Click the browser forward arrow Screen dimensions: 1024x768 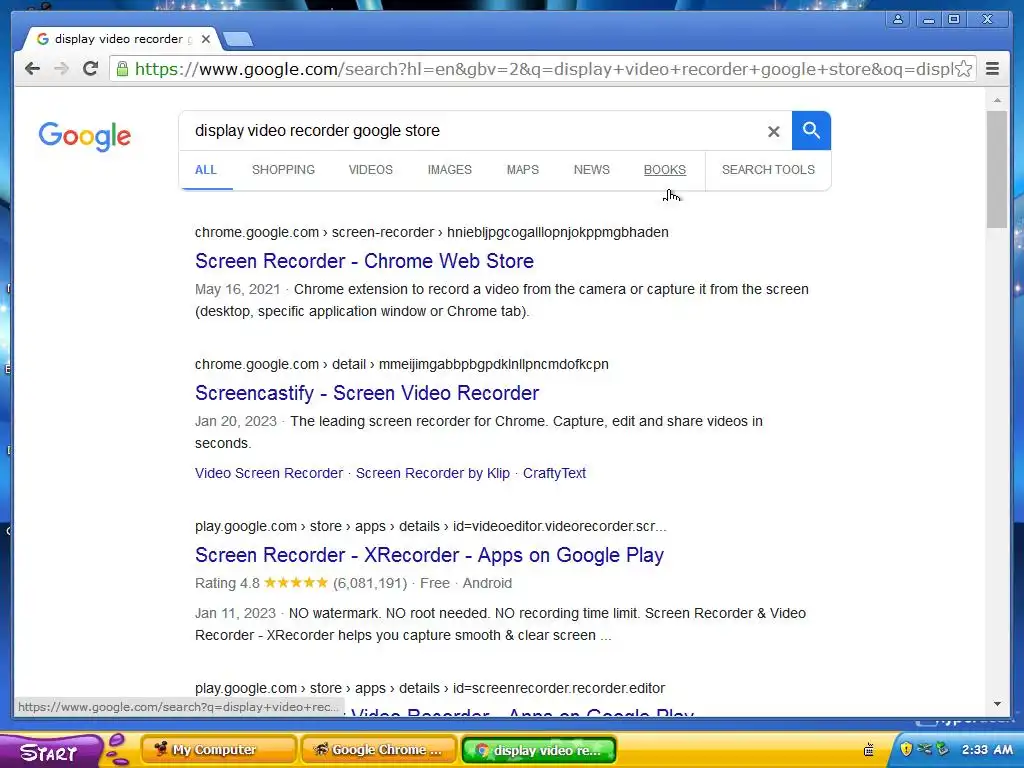(x=61, y=69)
